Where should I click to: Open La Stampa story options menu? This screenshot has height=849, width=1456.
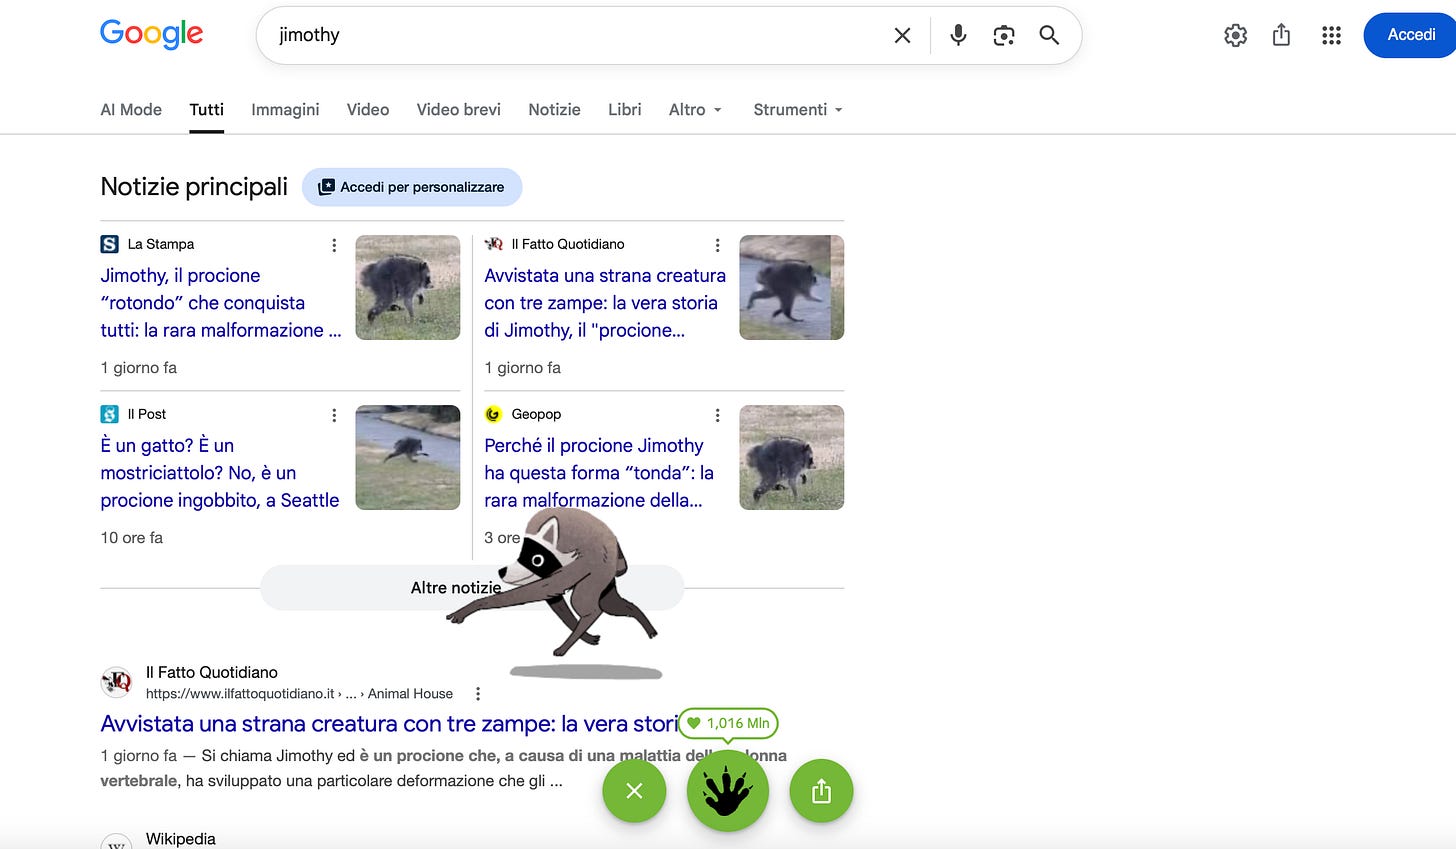point(334,245)
